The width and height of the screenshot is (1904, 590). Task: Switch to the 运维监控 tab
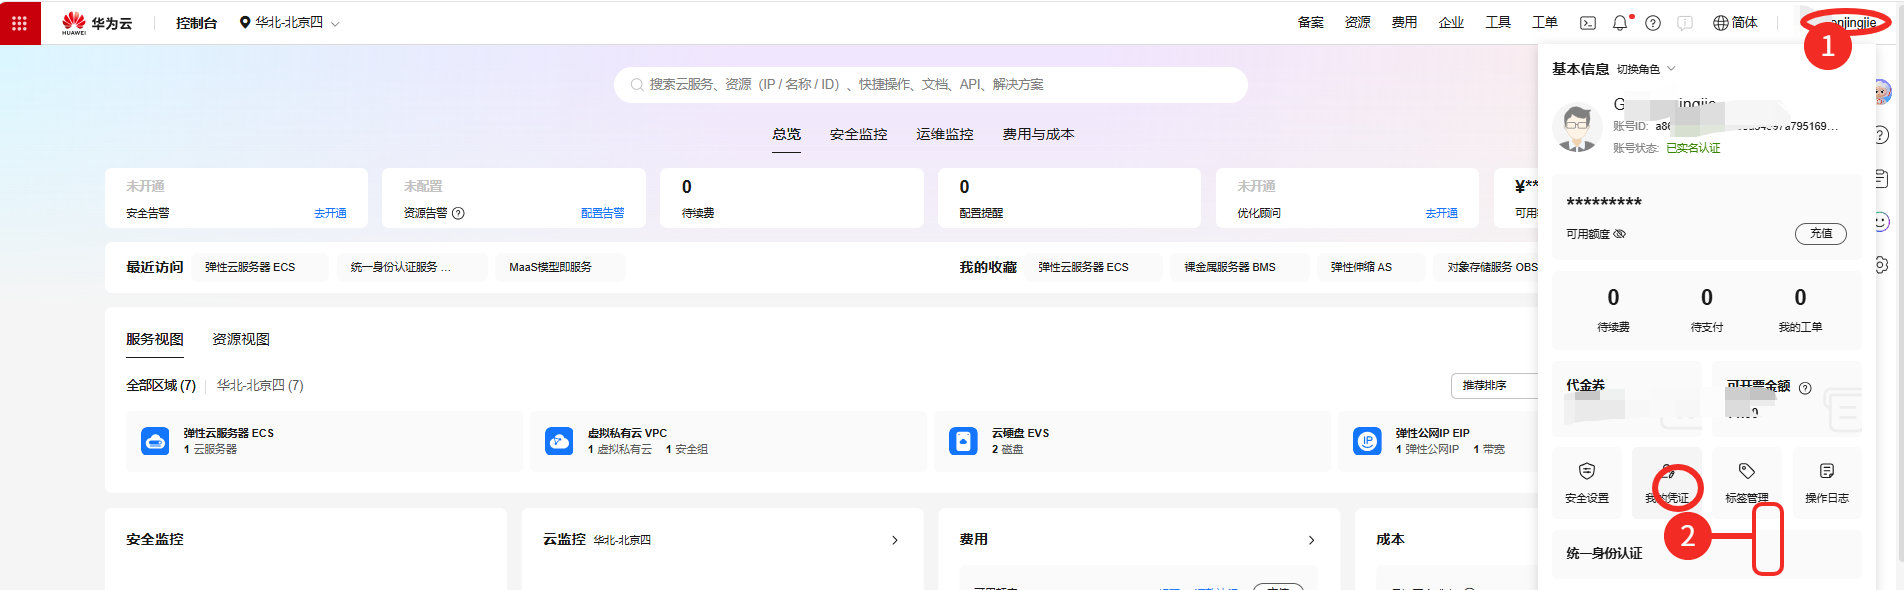[x=945, y=134]
